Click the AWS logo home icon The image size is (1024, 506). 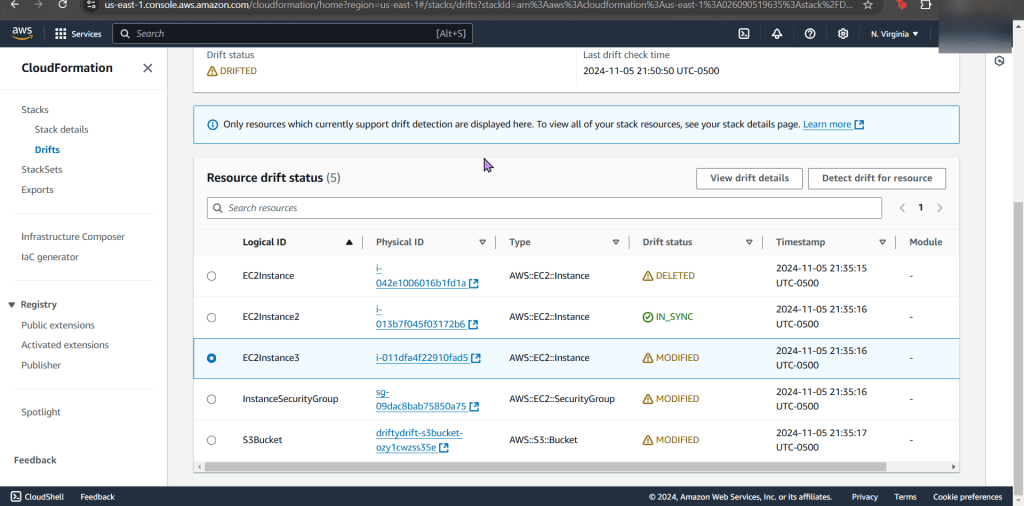click(x=23, y=33)
